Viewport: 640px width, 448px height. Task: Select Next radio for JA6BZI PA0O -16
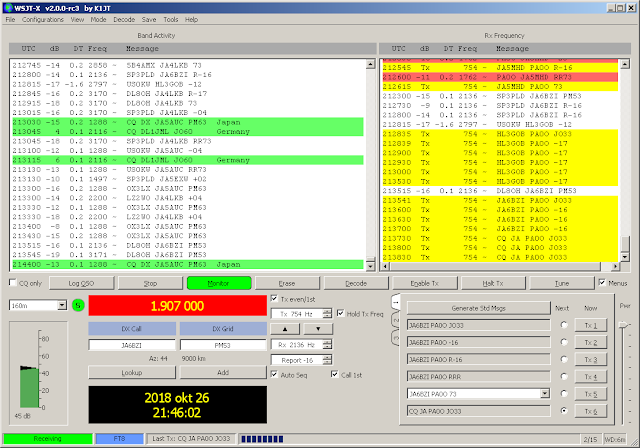[564, 342]
